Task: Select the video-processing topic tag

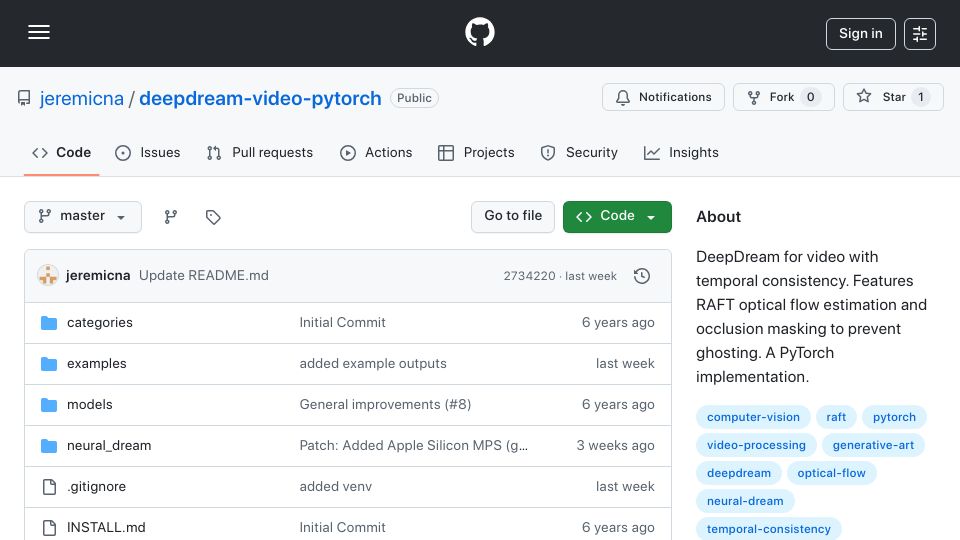Action: point(756,445)
